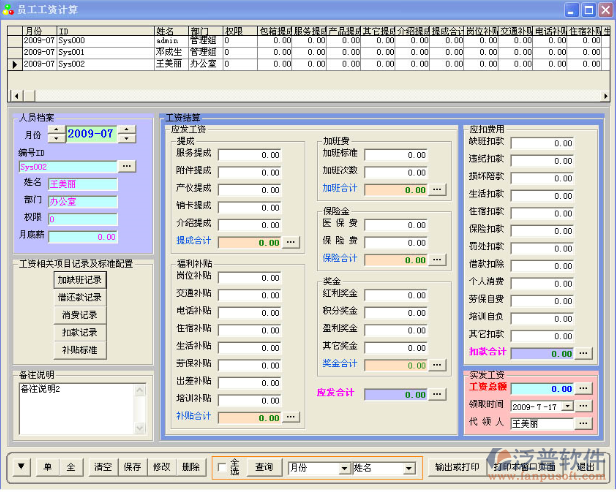Click the 服务提成 input field

point(251,155)
